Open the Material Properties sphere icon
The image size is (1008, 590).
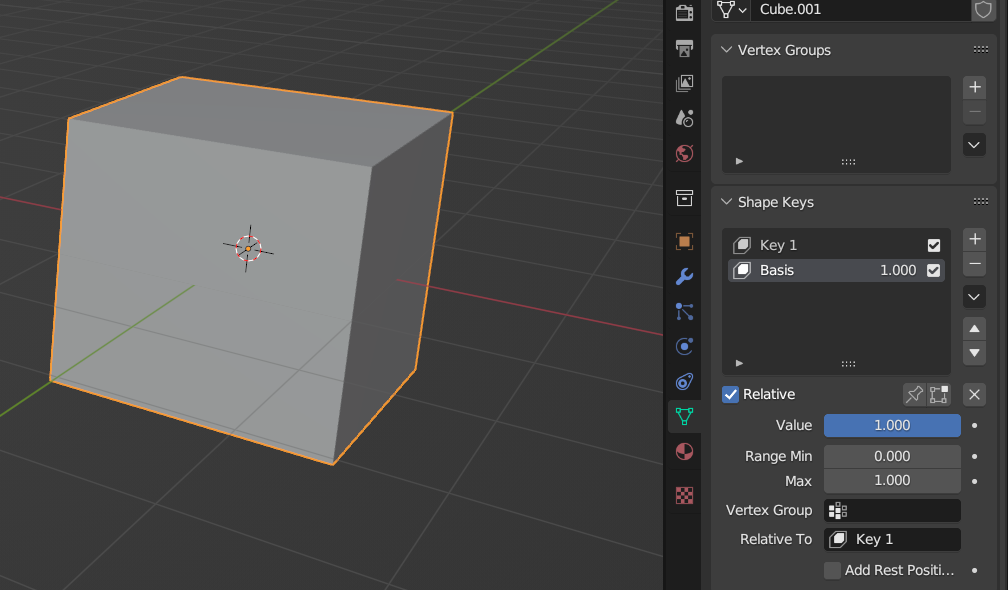(x=684, y=452)
